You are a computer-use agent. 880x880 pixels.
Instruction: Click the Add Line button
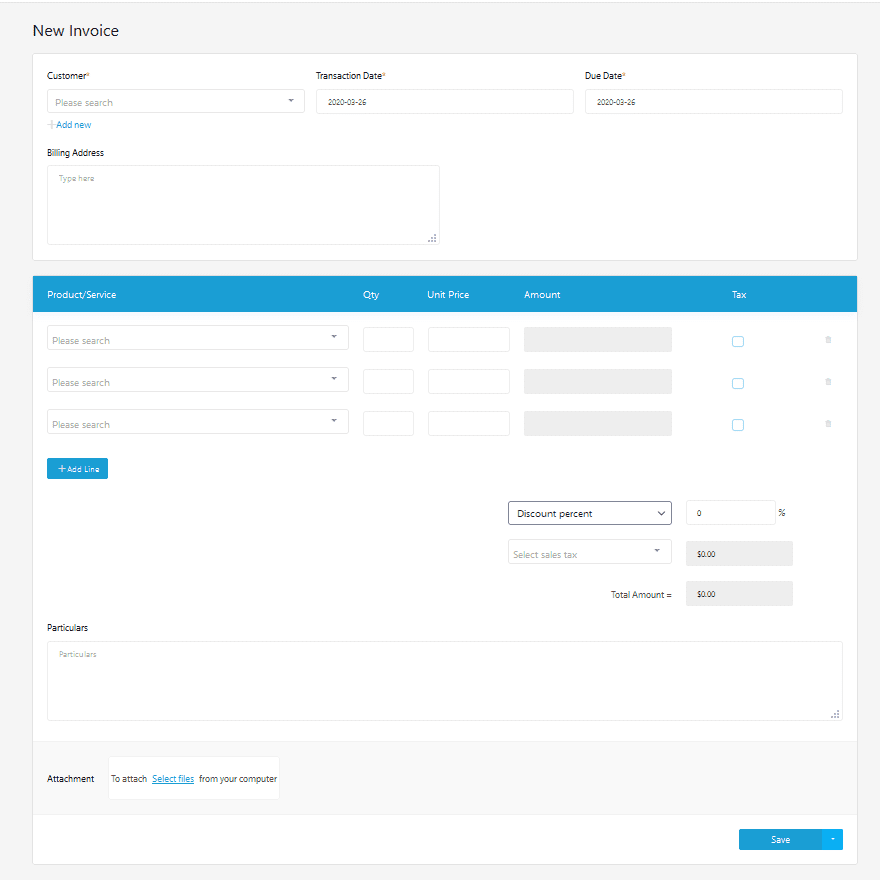click(77, 468)
